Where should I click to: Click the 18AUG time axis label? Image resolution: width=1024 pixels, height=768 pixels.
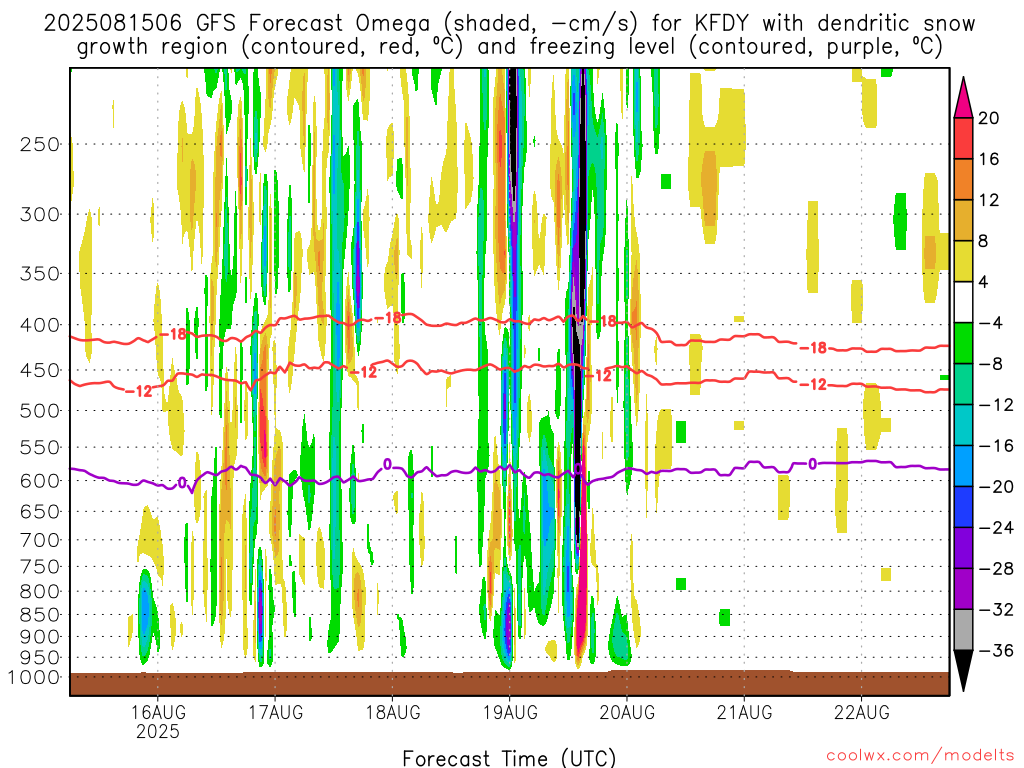point(392,712)
